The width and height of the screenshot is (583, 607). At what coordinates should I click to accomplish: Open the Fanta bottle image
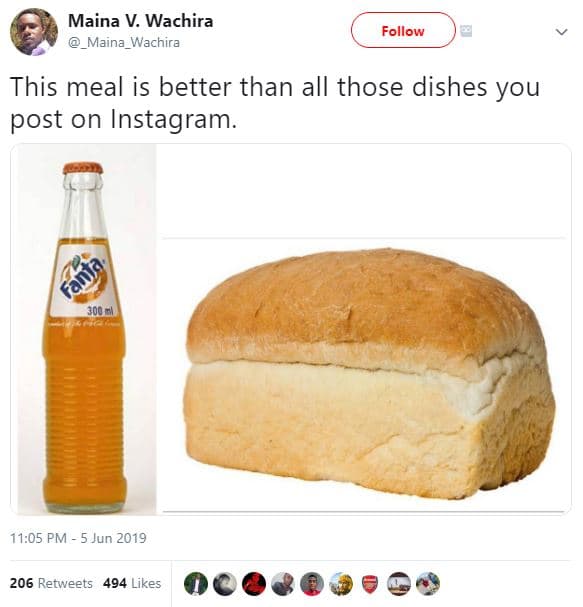tap(84, 329)
